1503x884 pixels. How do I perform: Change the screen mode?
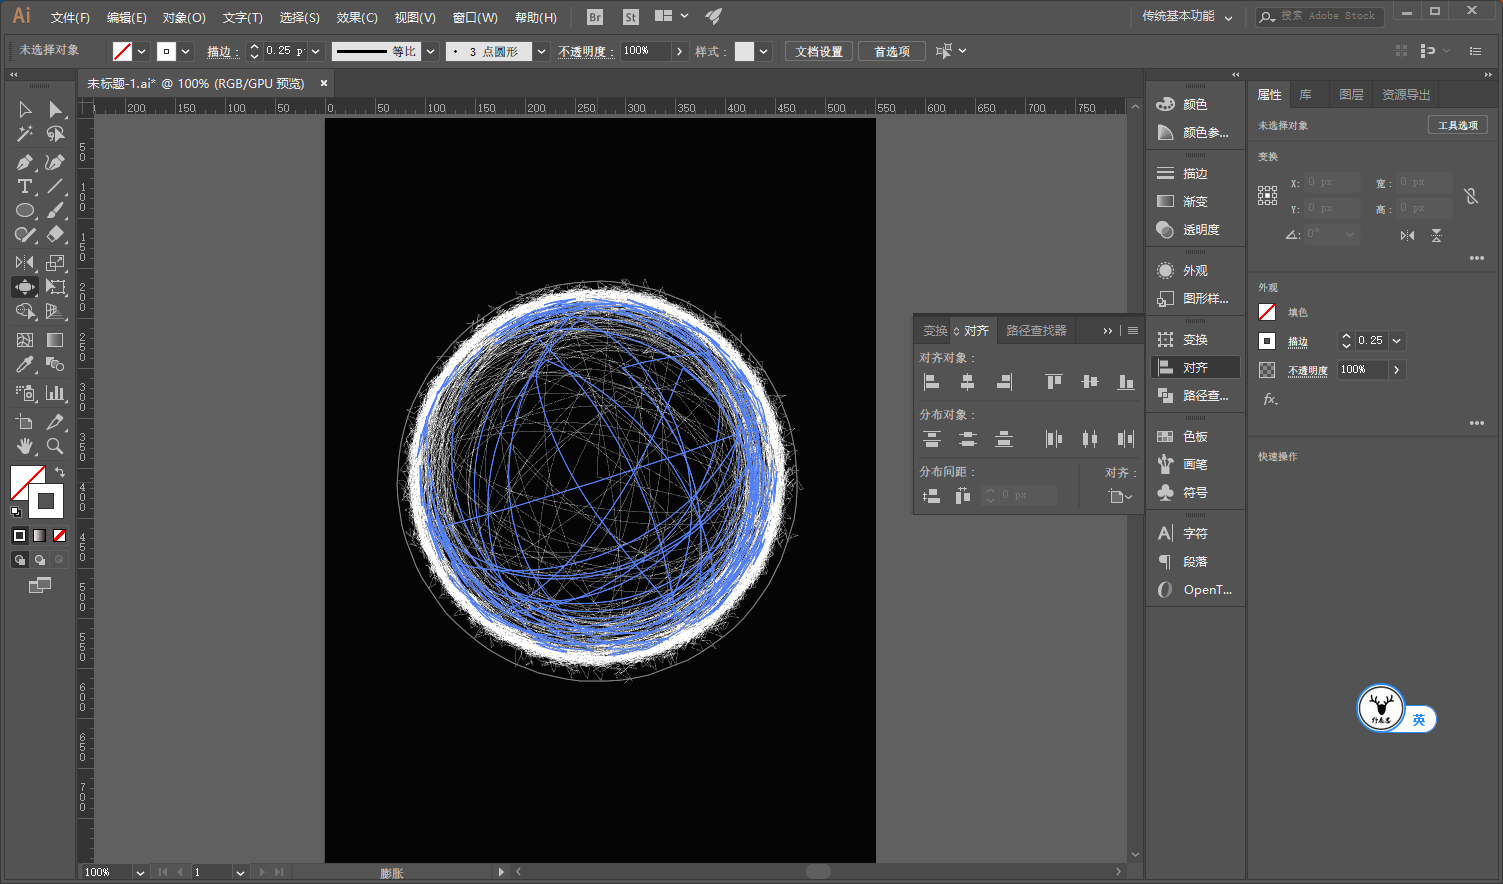[x=39, y=585]
